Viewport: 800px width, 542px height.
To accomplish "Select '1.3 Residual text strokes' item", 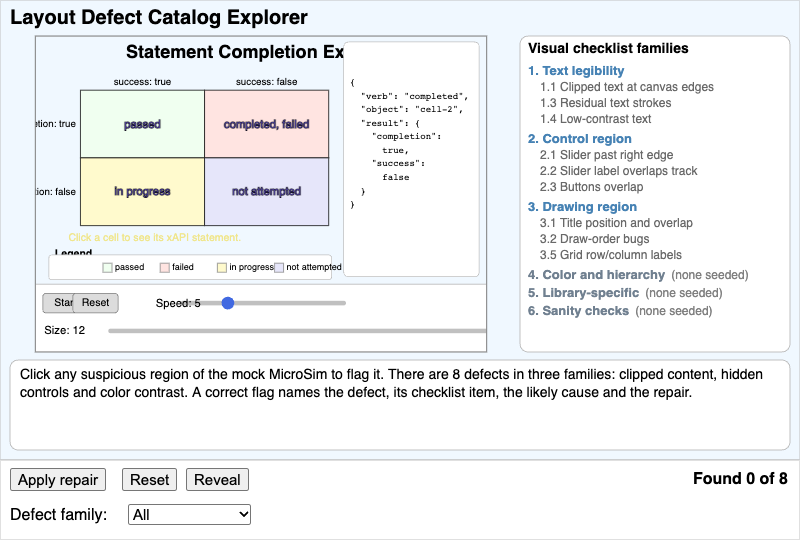I will 606,103.
